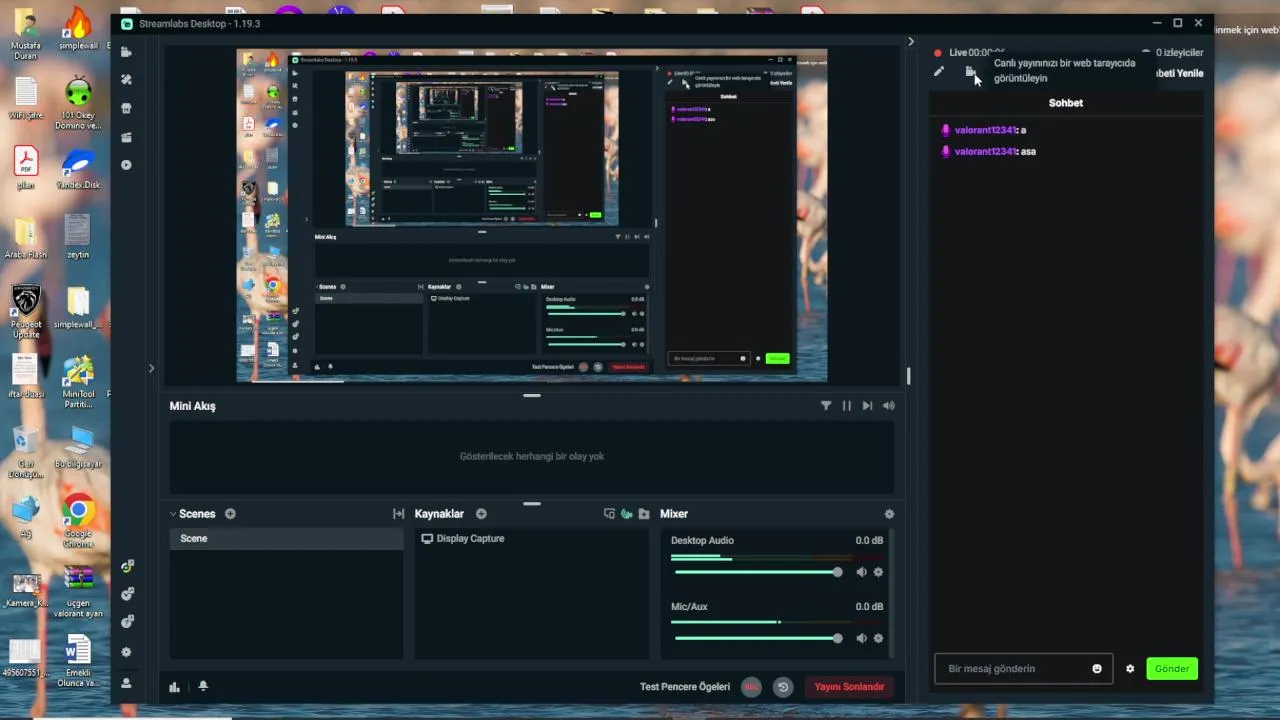Viewport: 1280px width, 720px height.
Task: Click the stream preview display
Action: click(x=531, y=215)
